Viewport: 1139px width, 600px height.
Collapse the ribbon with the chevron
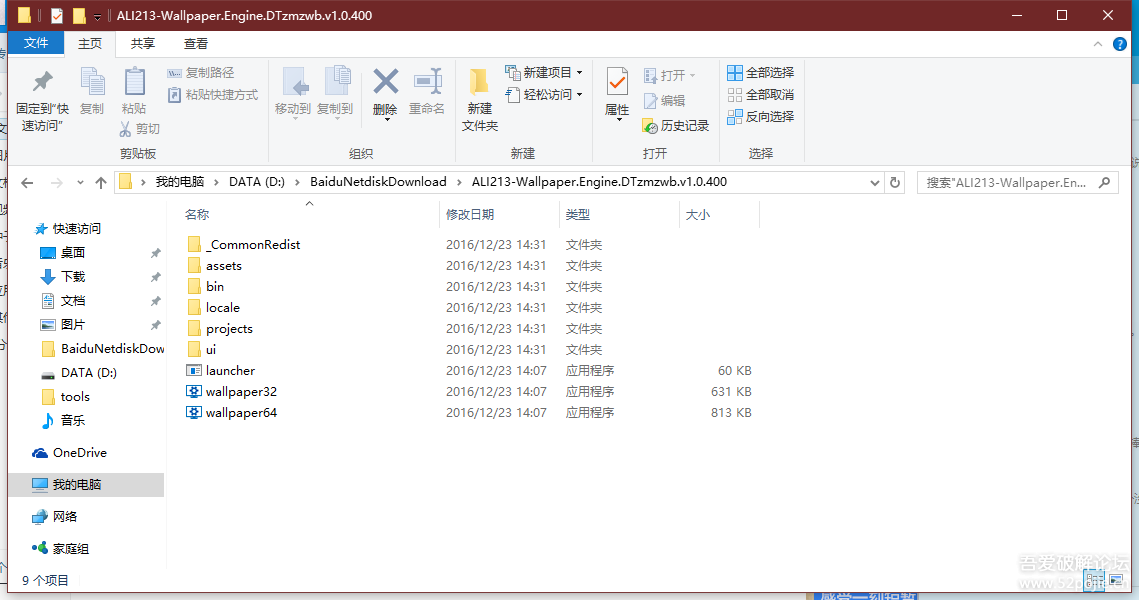coord(1098,44)
